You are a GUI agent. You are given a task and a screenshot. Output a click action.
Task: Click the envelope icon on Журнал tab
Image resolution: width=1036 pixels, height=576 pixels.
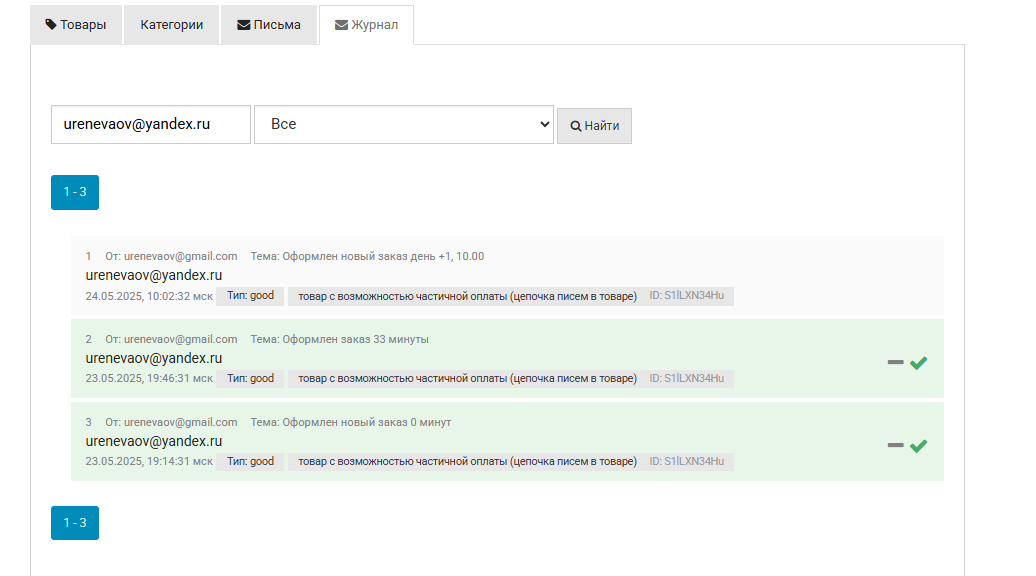click(x=341, y=25)
